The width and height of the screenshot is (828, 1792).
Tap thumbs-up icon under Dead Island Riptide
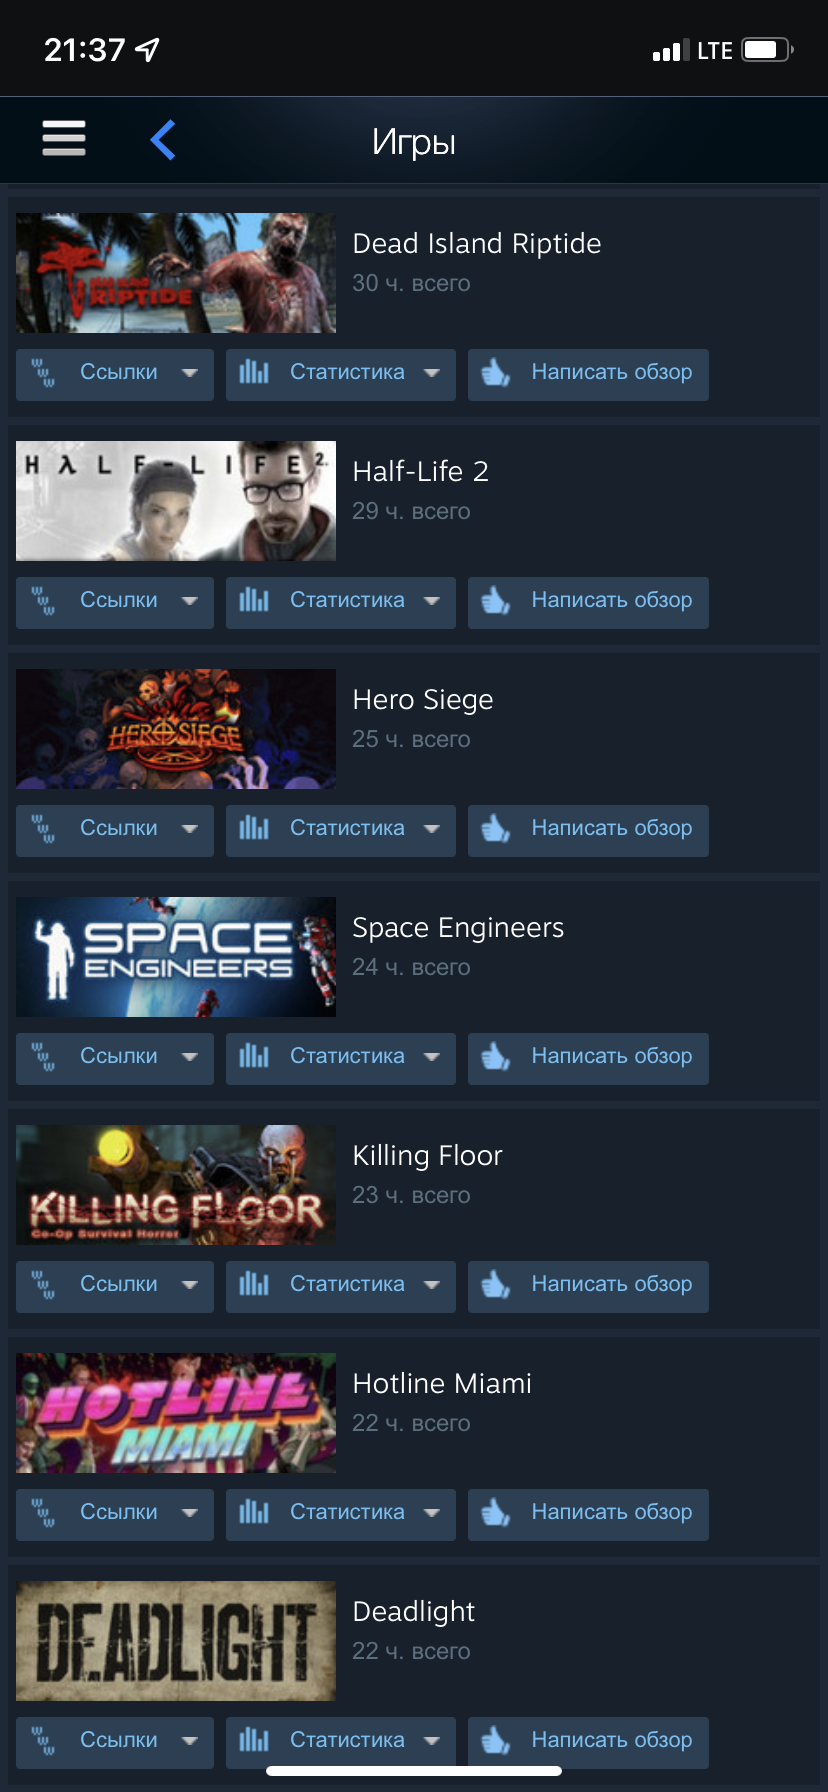(x=496, y=373)
